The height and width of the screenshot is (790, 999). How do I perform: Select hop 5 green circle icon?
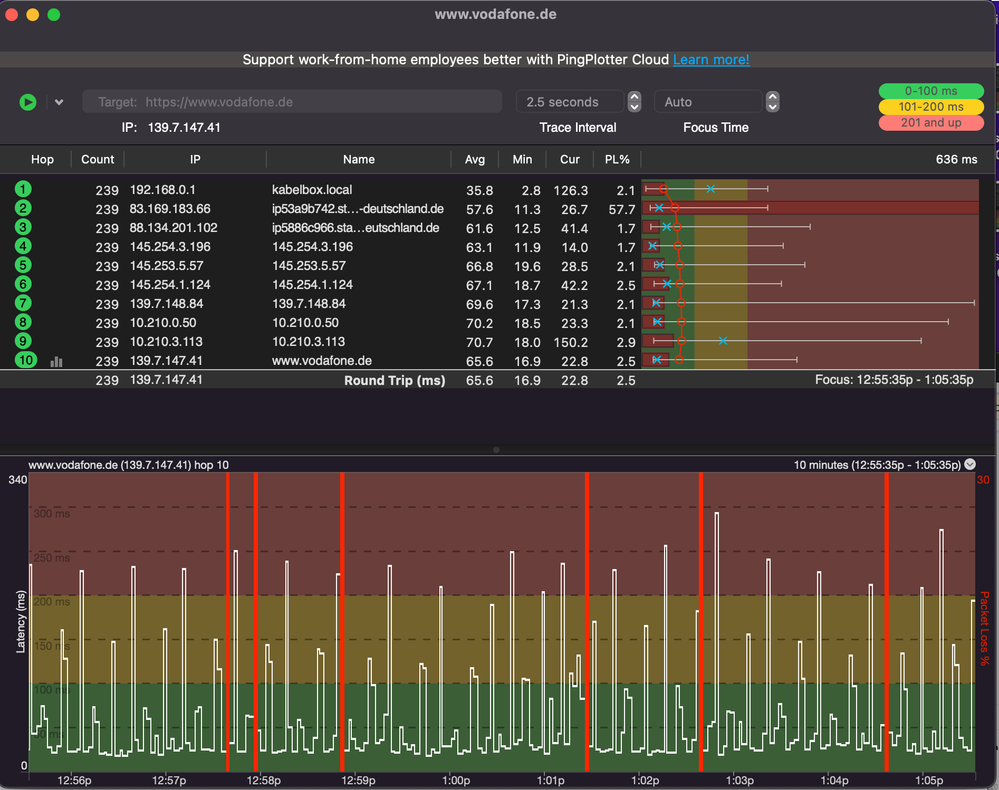click(x=23, y=265)
